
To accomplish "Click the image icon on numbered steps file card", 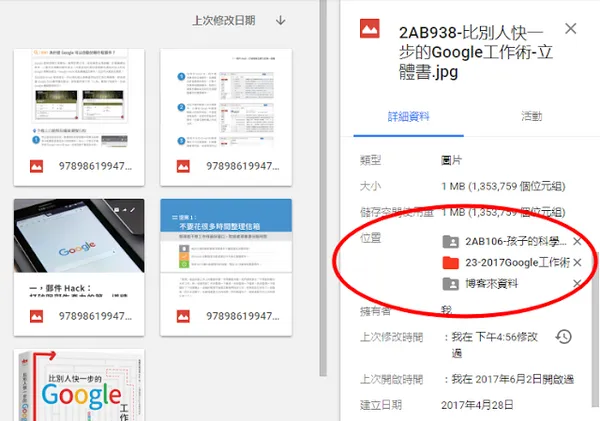I will click(183, 166).
